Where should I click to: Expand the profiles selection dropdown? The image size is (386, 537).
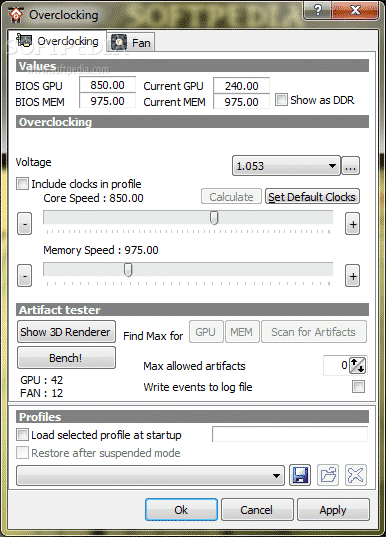[150, 475]
